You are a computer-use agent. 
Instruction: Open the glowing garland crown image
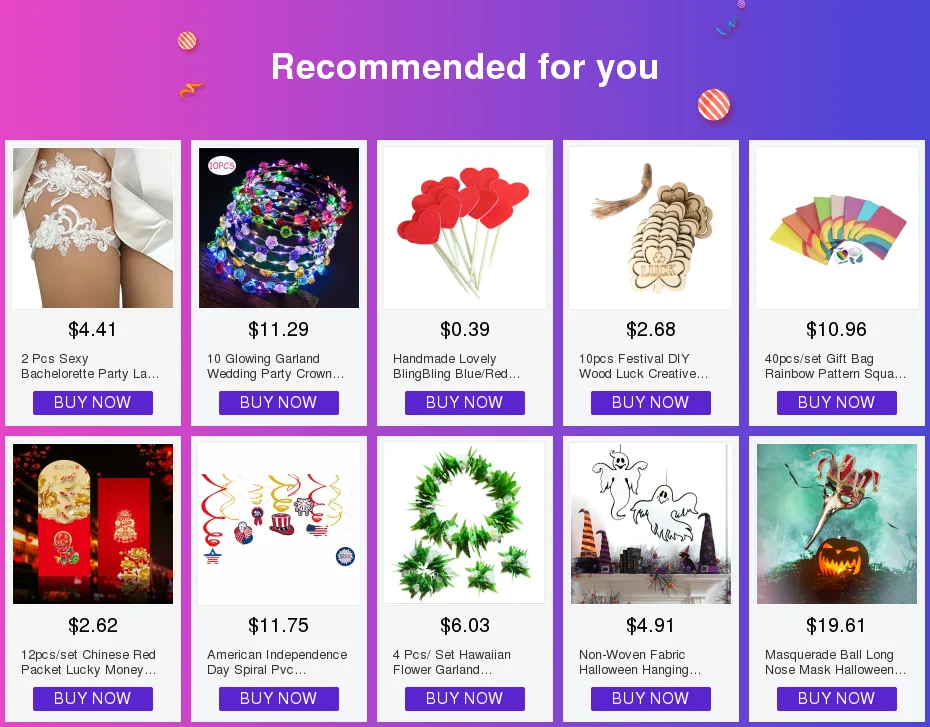point(279,228)
